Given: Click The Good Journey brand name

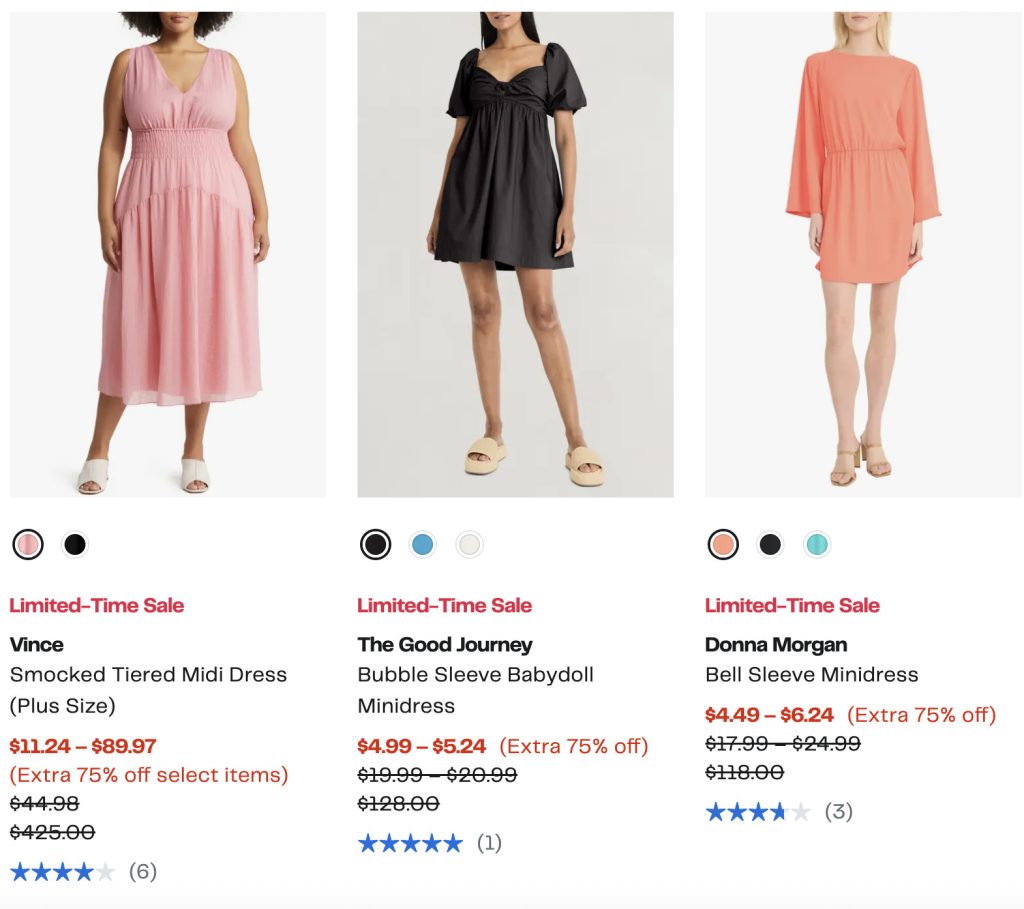Looking at the screenshot, I should tap(445, 645).
